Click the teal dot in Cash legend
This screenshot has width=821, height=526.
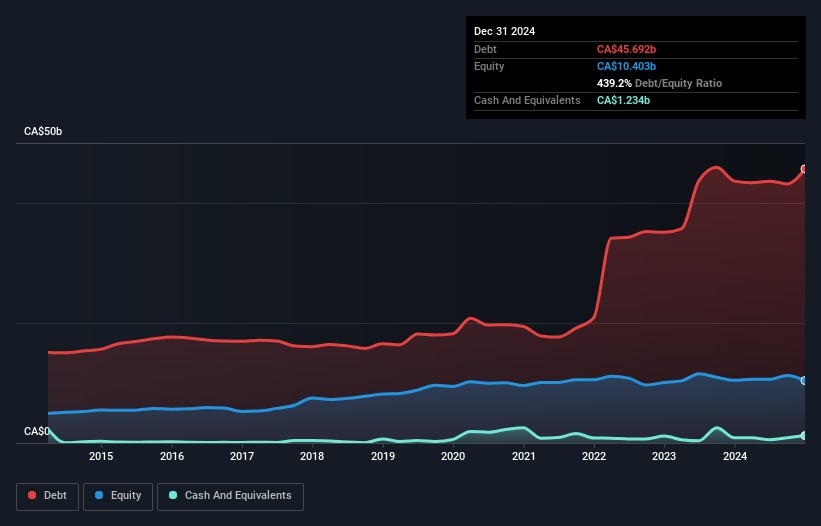[x=174, y=496]
